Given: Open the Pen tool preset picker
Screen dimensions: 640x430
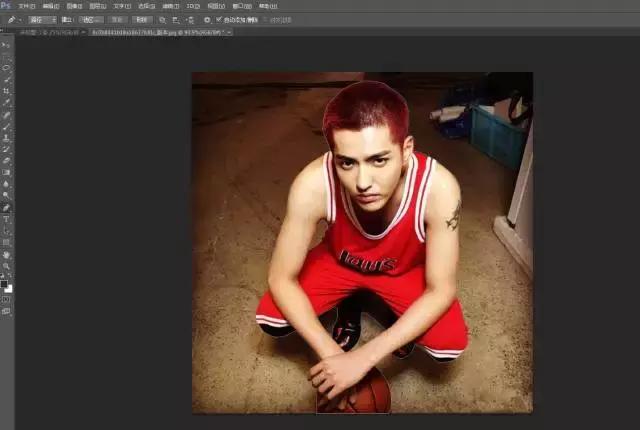Looking at the screenshot, I should click(x=14, y=19).
